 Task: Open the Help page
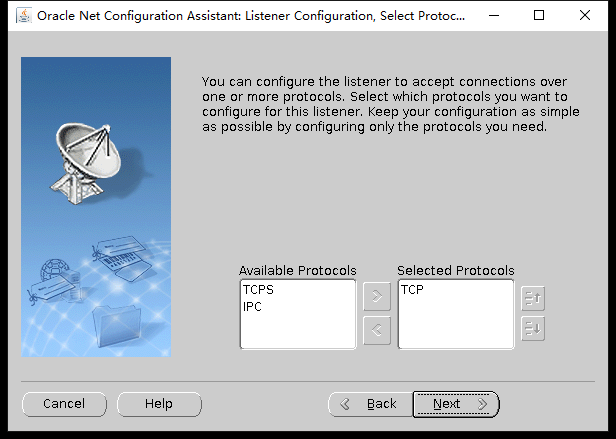[159, 404]
